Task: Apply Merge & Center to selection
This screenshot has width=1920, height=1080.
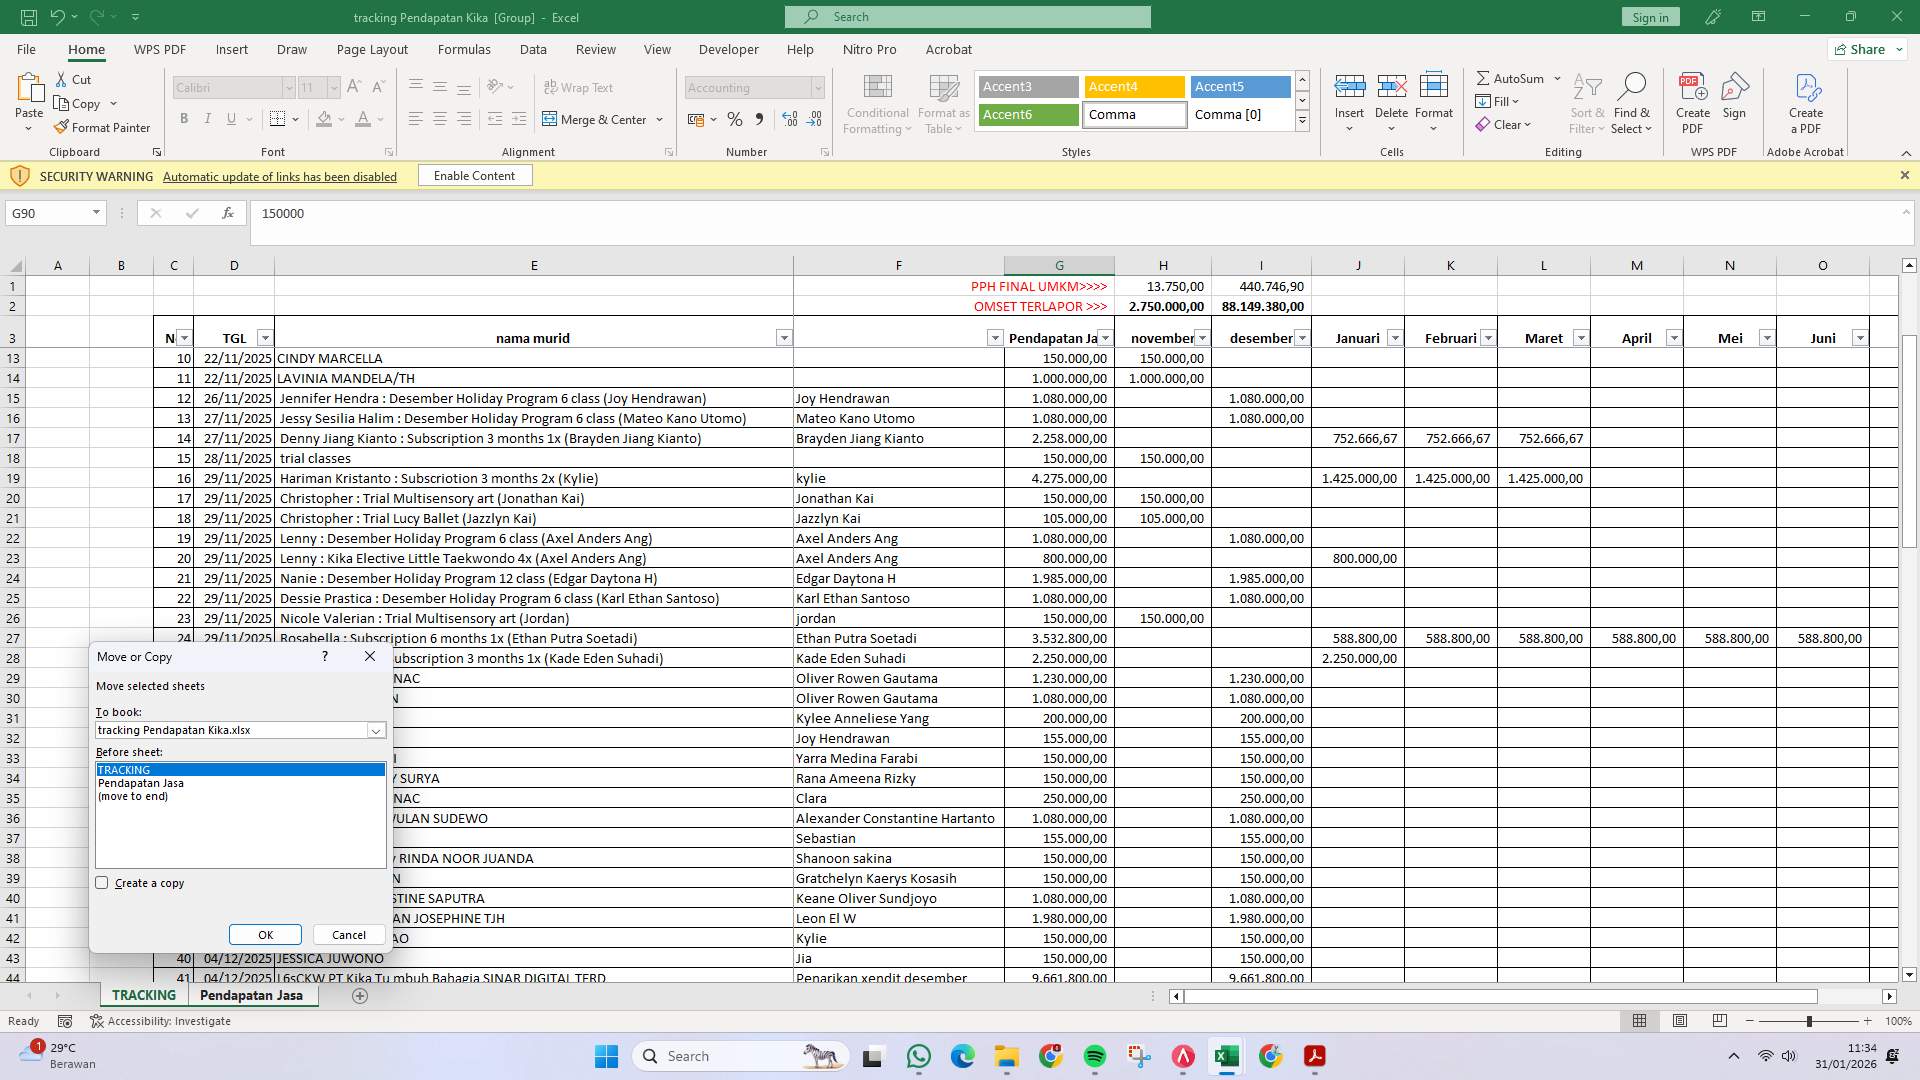Action: pos(597,119)
